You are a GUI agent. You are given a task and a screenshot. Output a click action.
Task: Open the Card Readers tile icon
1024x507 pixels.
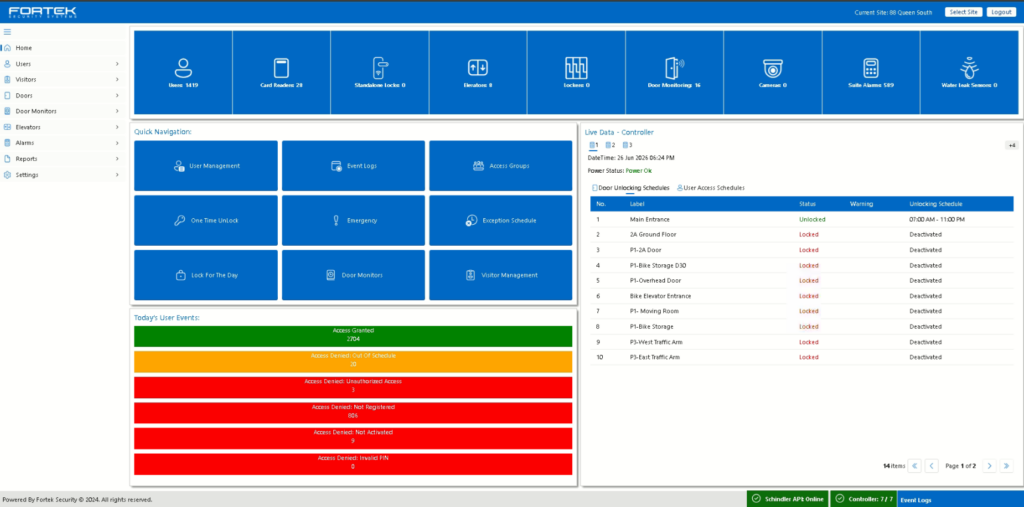[281, 68]
